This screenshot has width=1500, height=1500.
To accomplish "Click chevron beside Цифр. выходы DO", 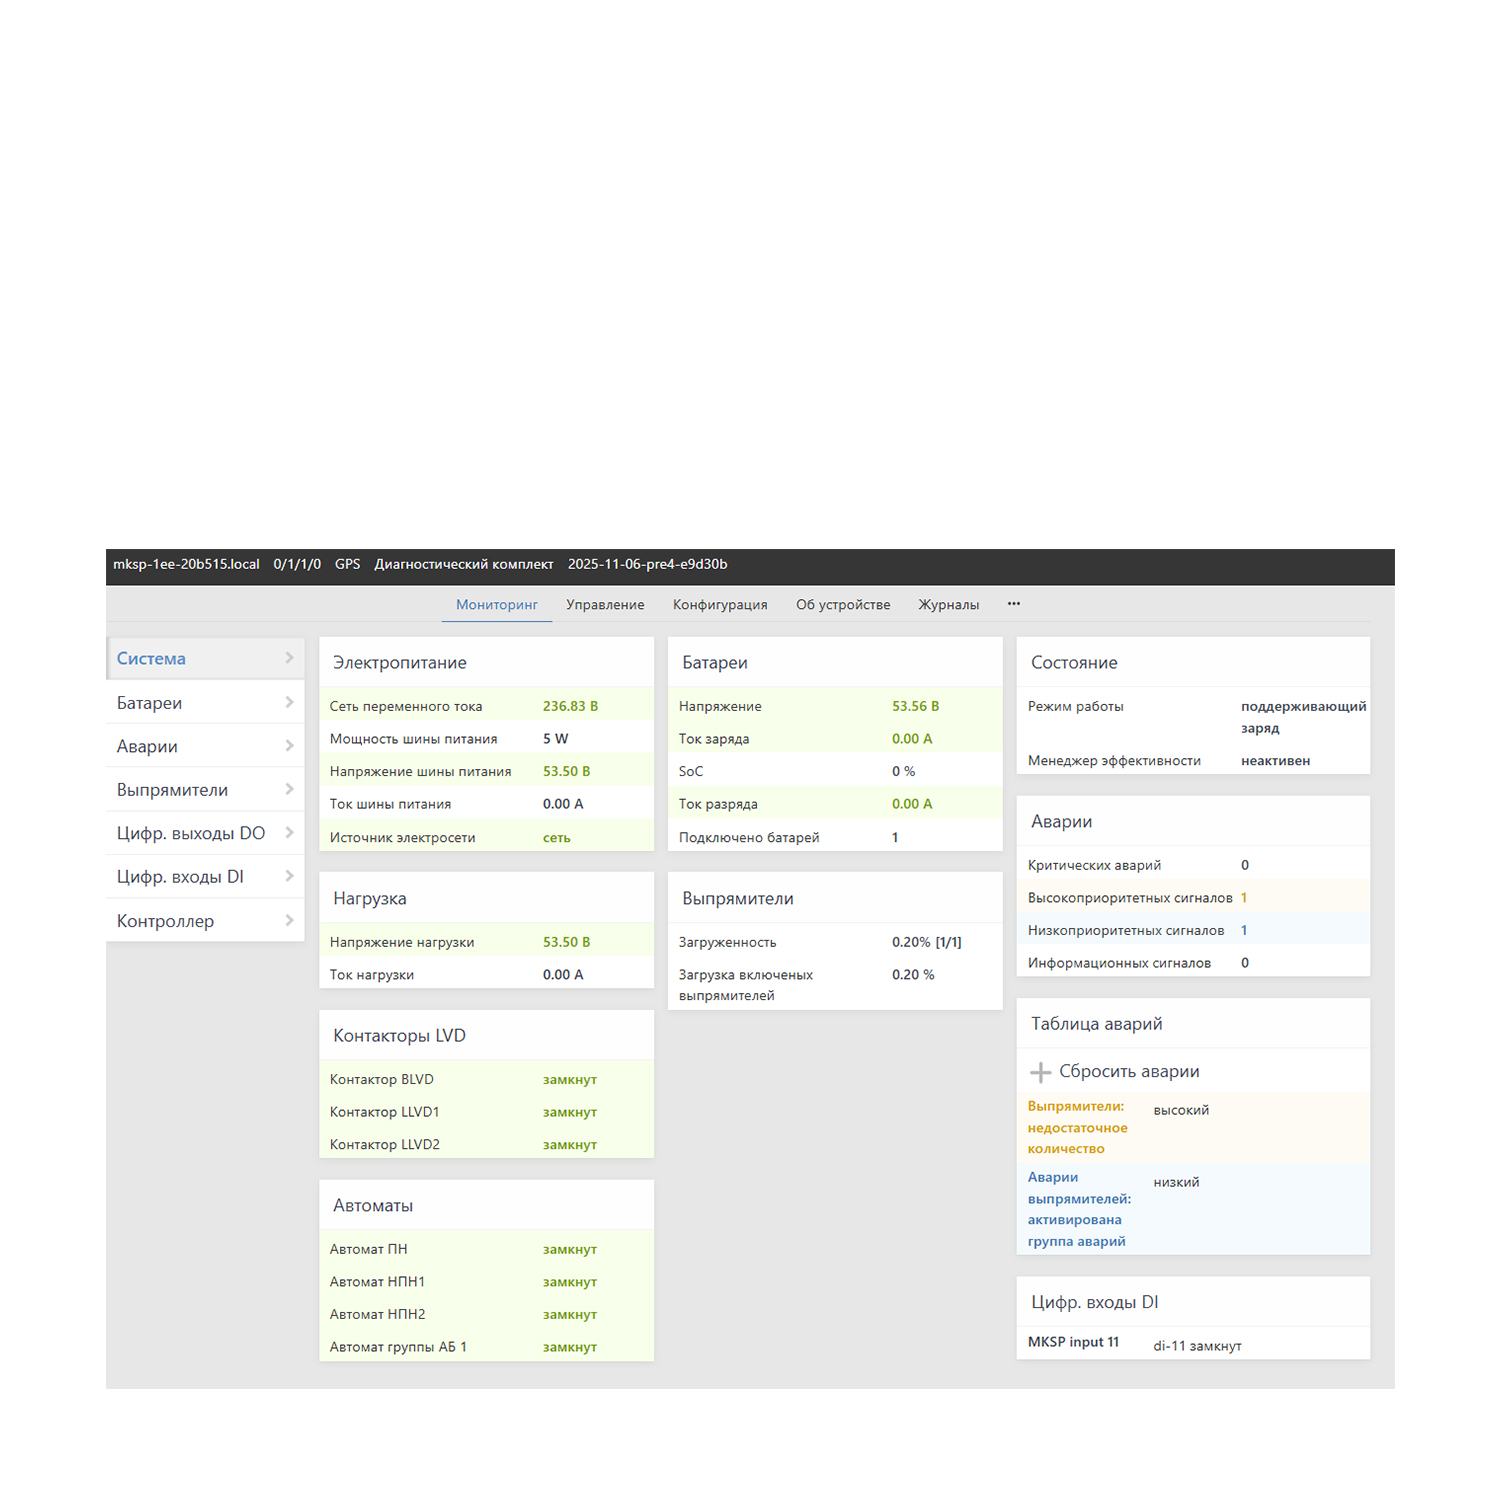I will point(289,833).
